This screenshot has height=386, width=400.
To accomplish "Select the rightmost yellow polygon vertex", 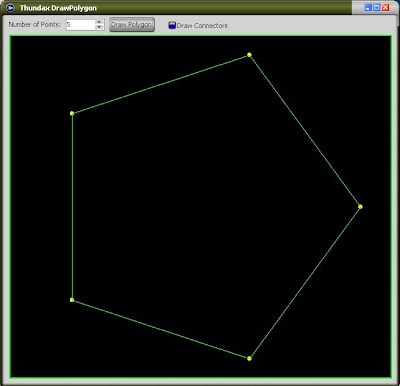I will pyautogui.click(x=360, y=207).
